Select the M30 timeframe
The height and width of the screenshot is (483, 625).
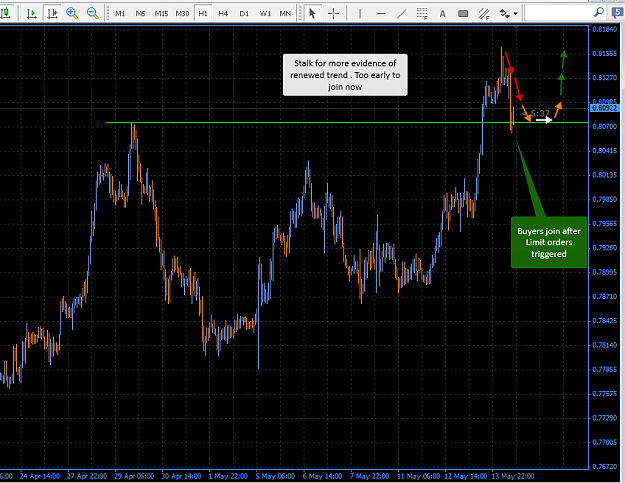pyautogui.click(x=182, y=14)
